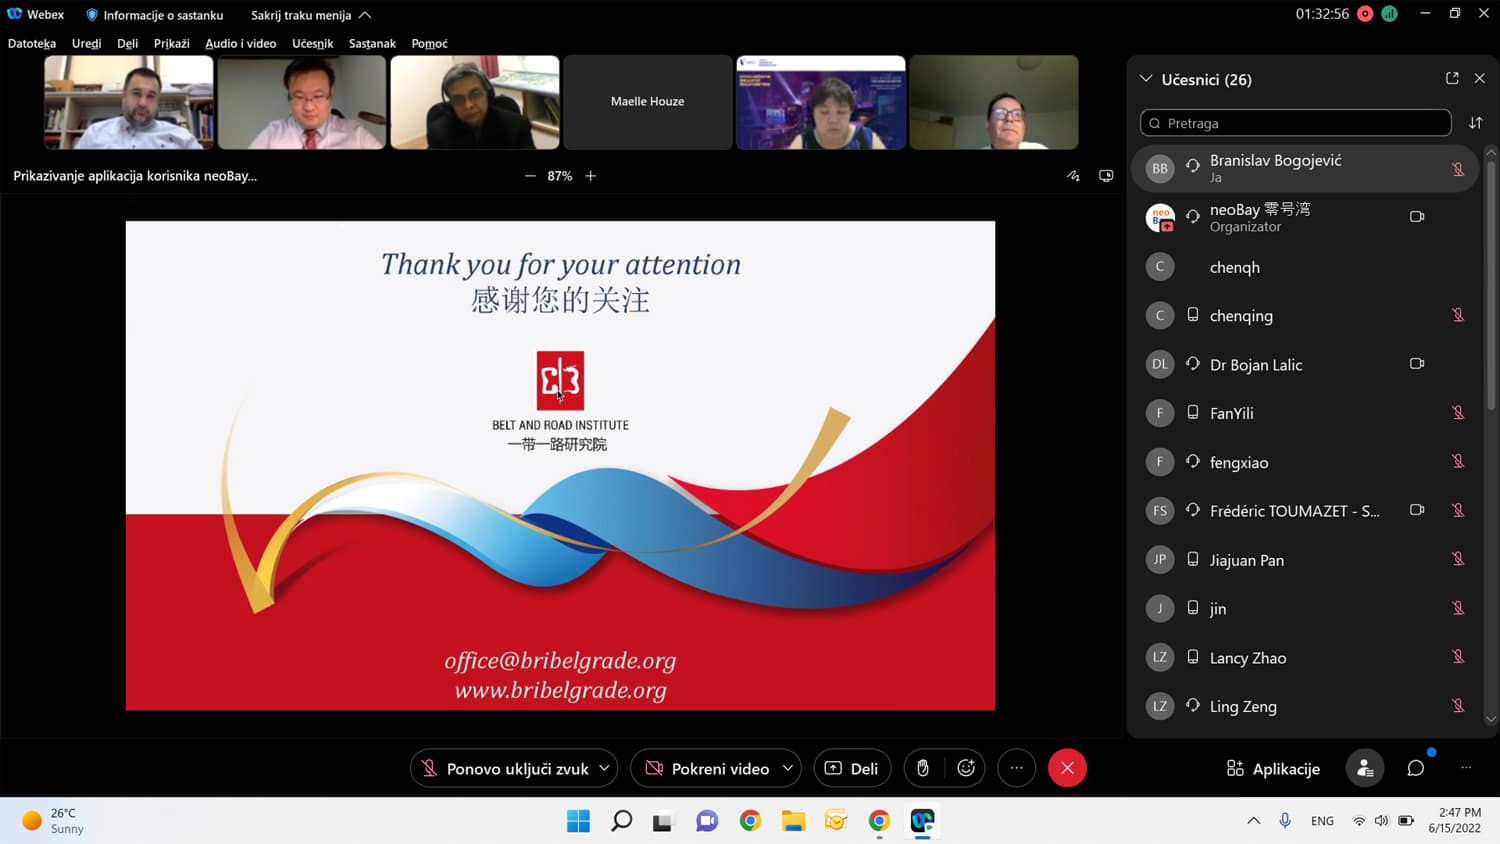
Task: Open the Aplikacije button
Action: [x=1273, y=768]
